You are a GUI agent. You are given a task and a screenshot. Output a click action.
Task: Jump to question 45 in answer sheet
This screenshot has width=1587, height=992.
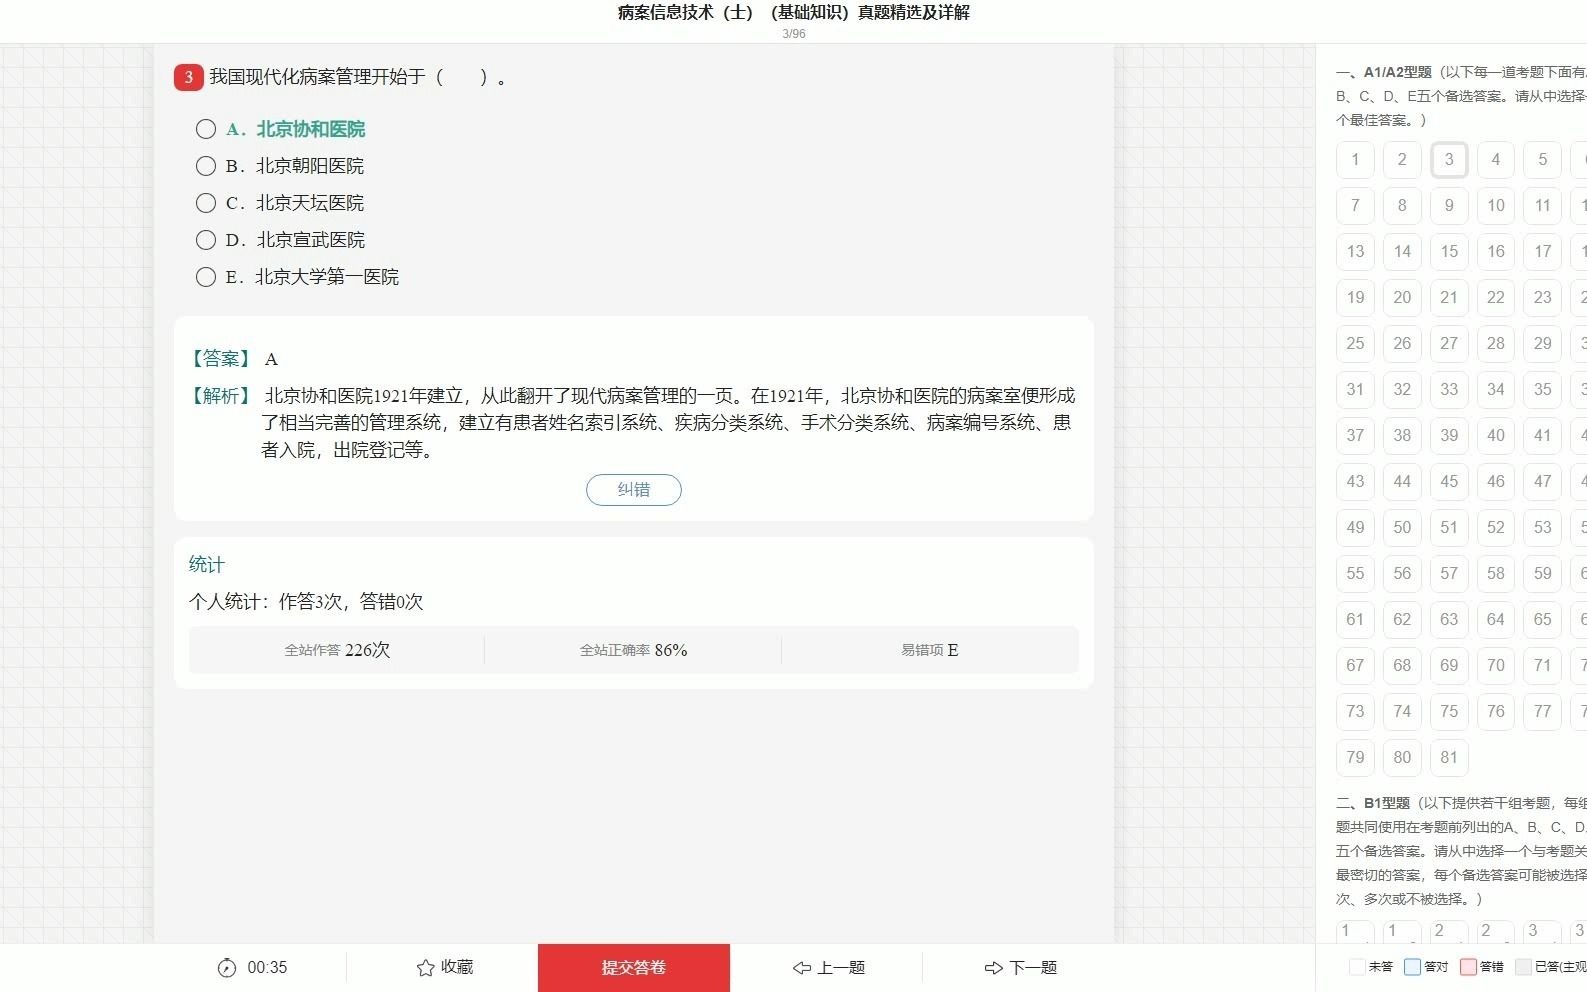tap(1449, 482)
